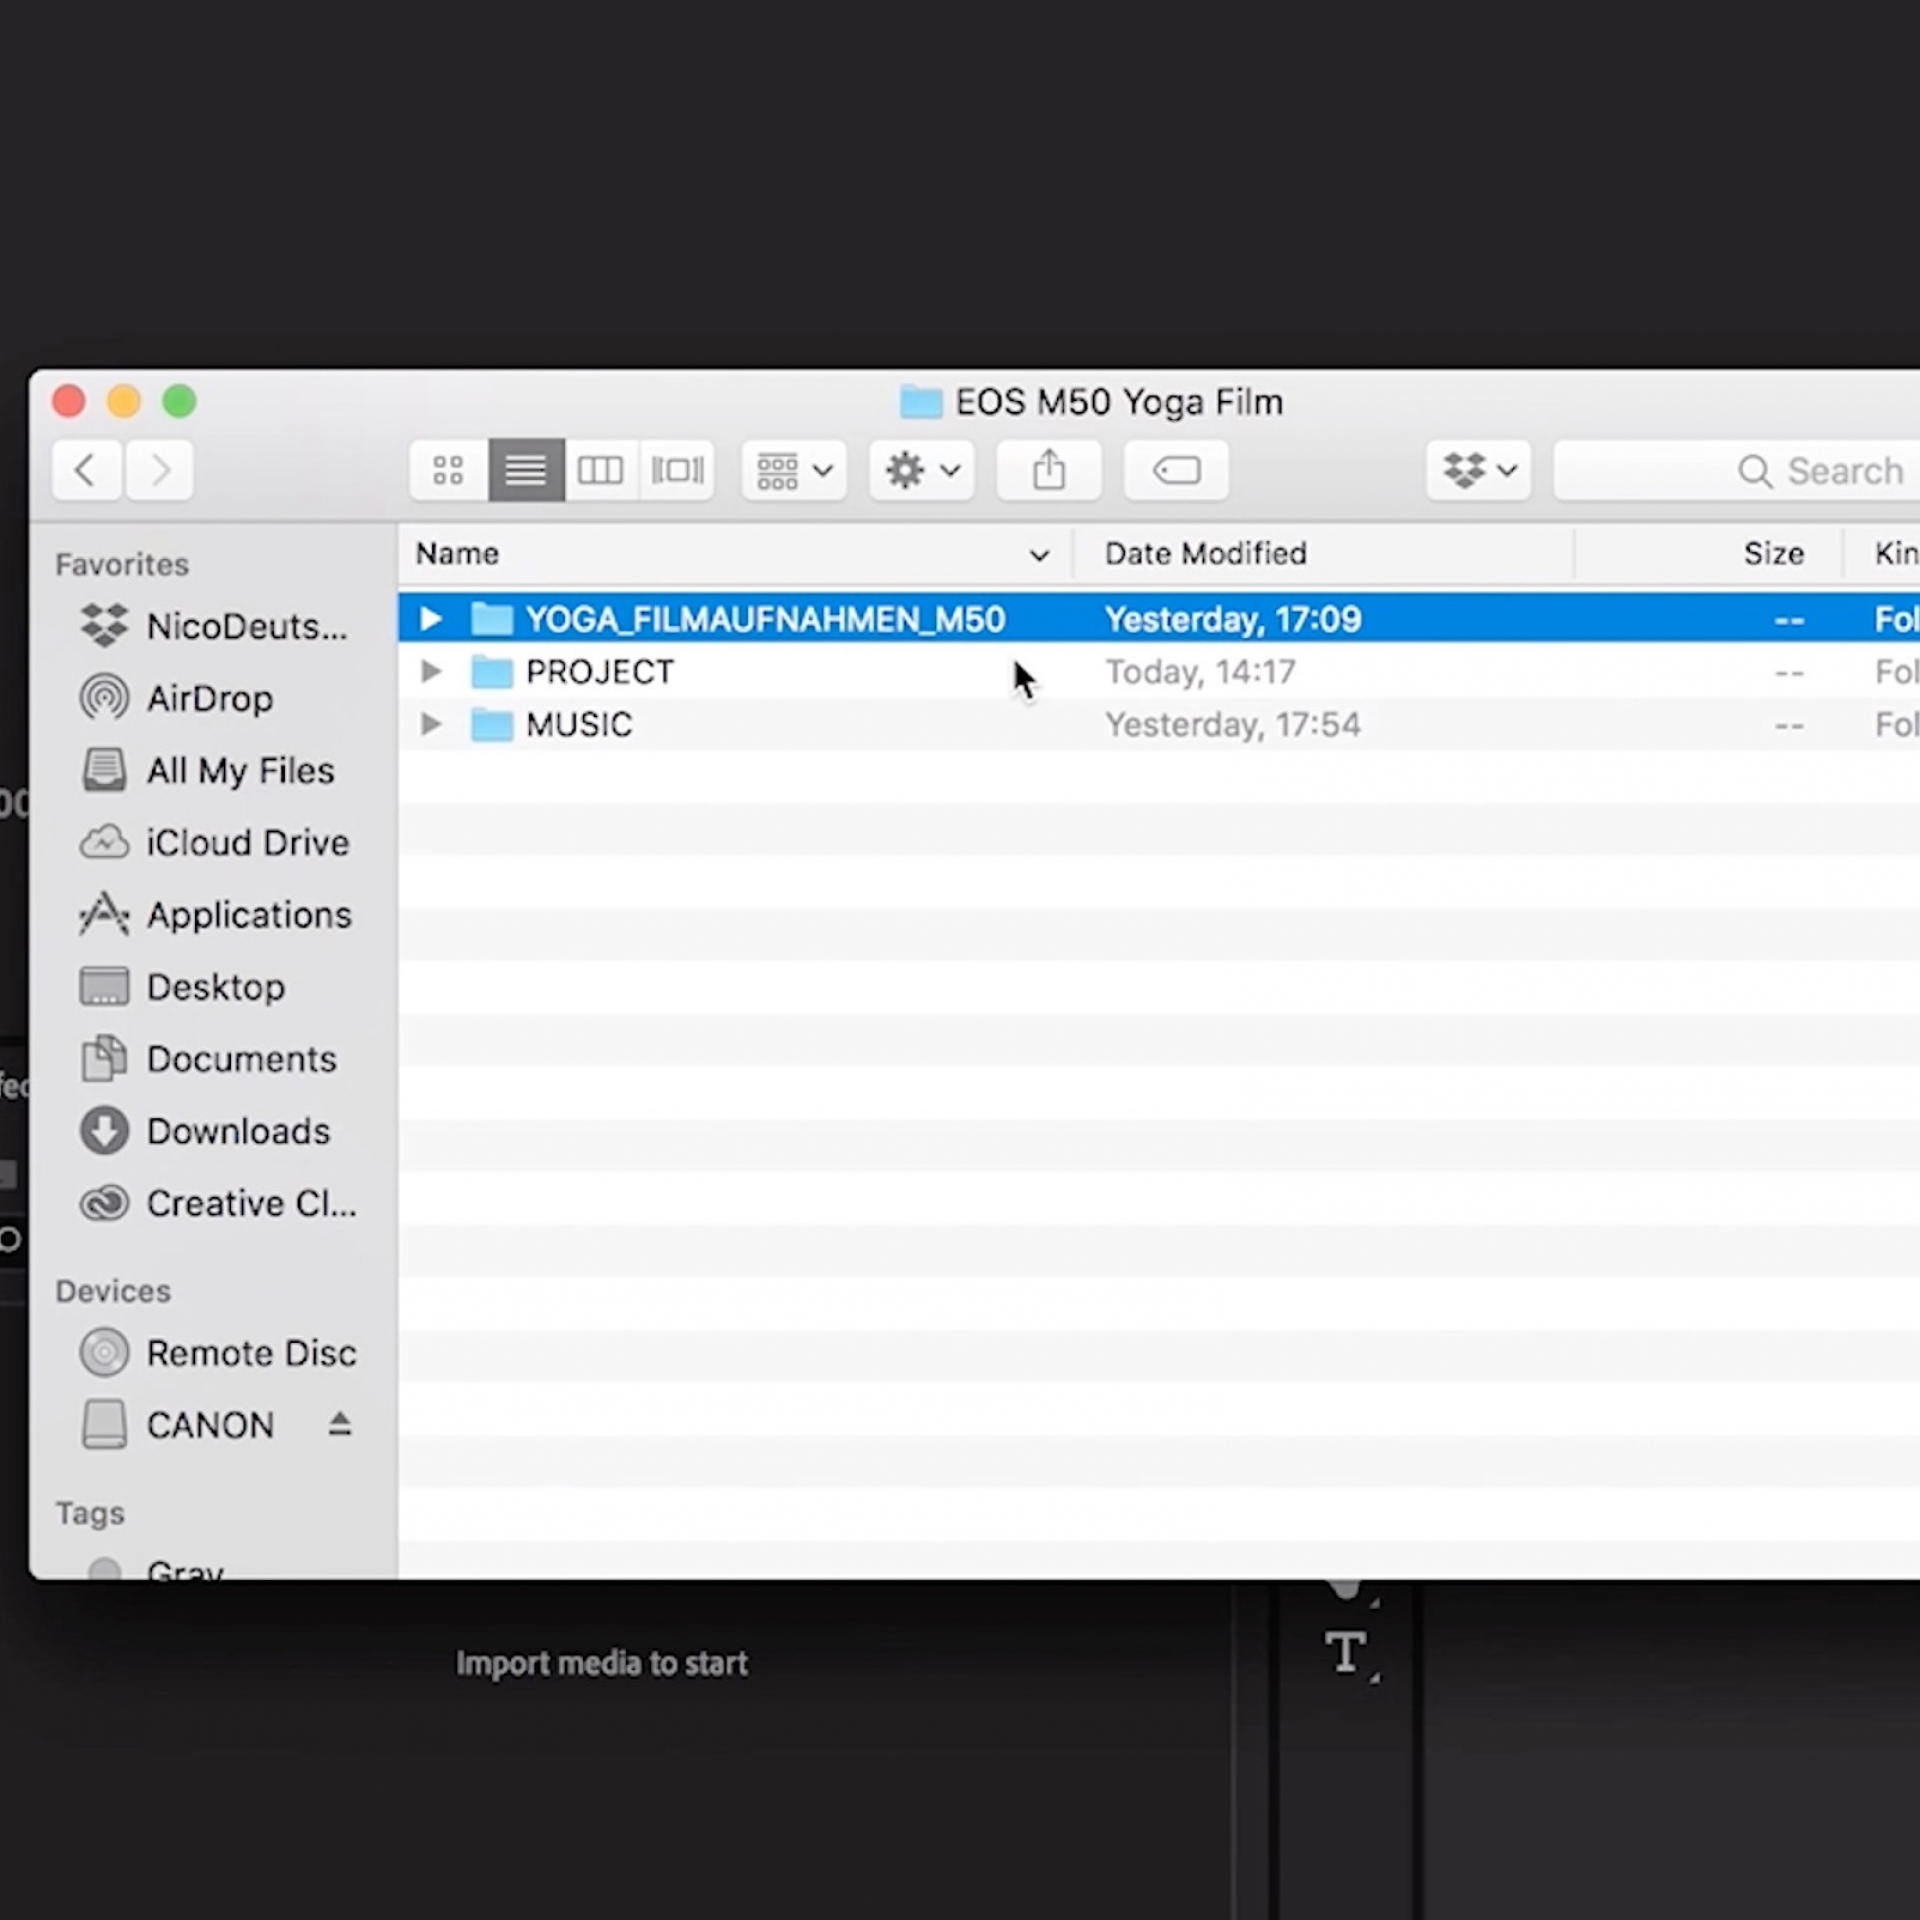Sort by the Size column header
This screenshot has width=1920, height=1920.
click(x=1709, y=554)
